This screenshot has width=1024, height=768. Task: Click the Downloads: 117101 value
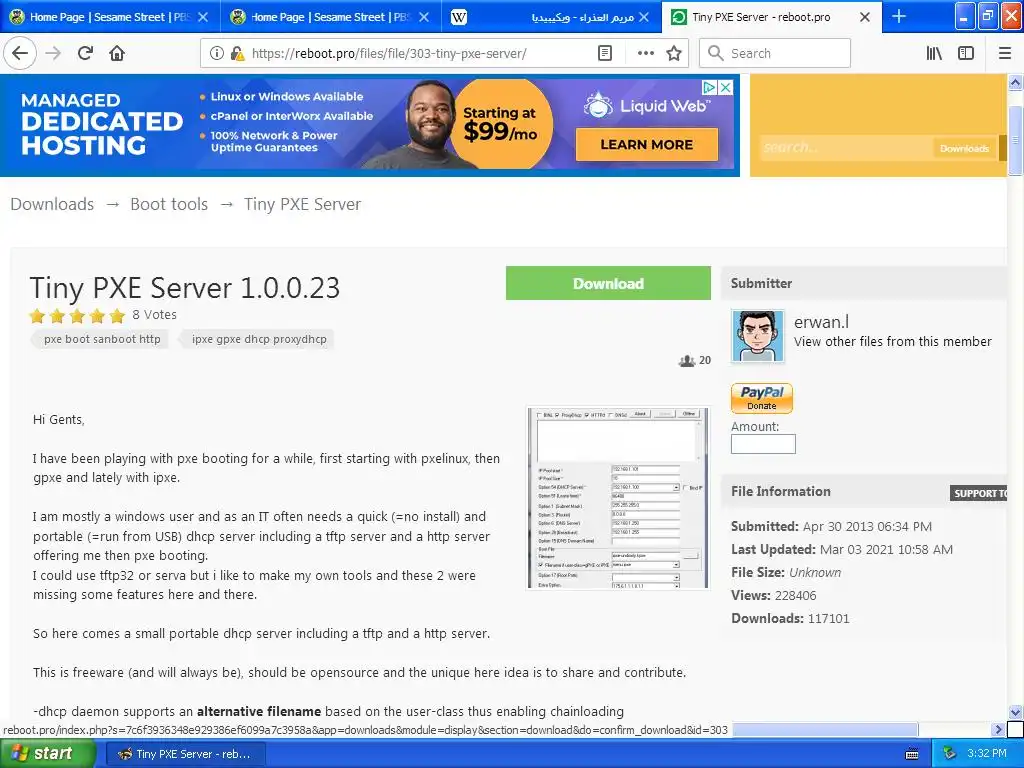828,618
